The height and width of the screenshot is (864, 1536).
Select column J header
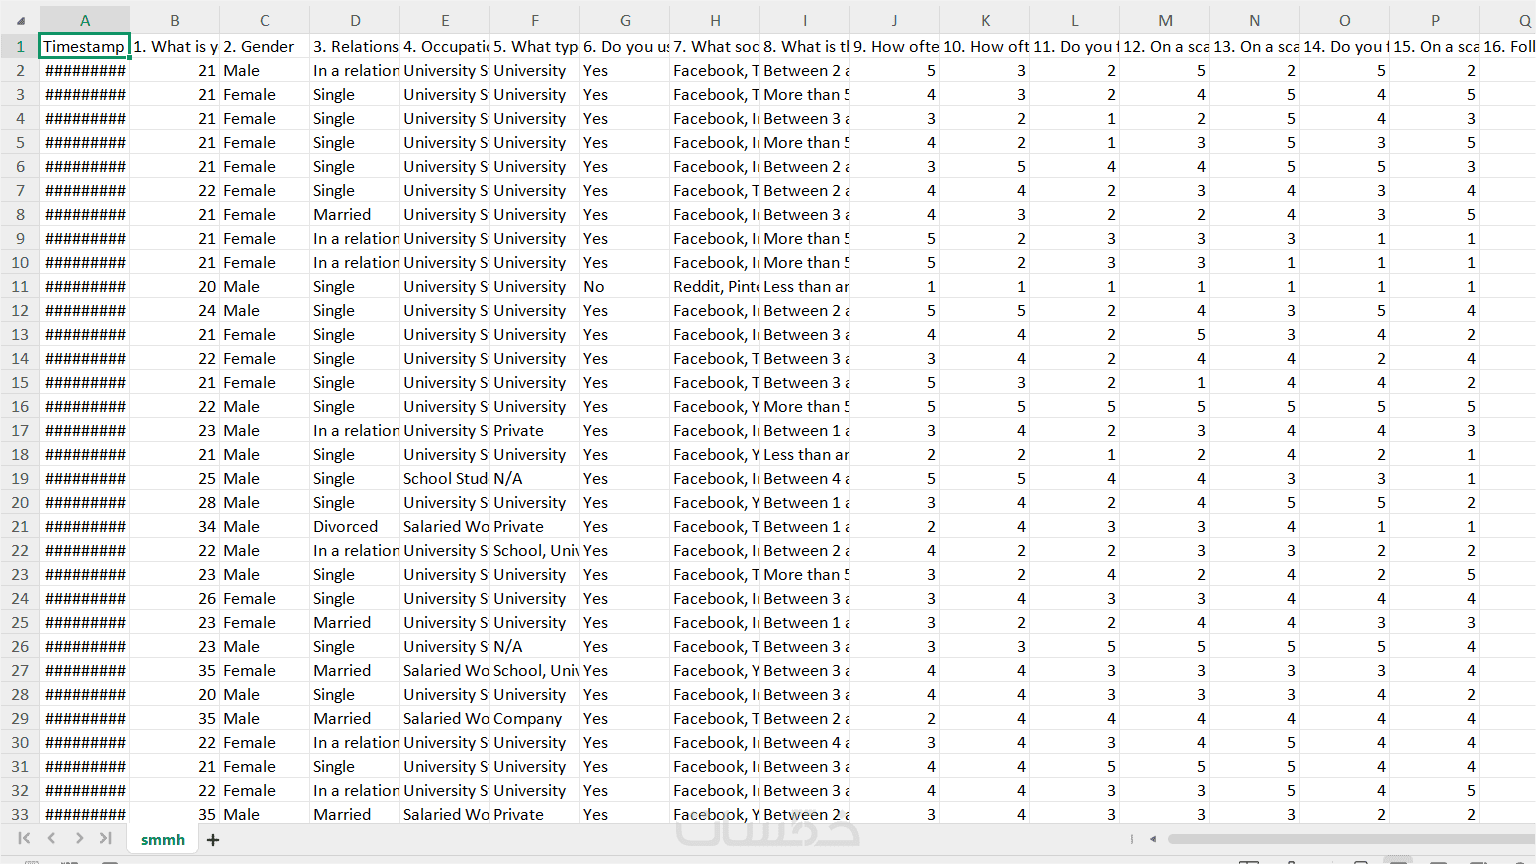(895, 20)
